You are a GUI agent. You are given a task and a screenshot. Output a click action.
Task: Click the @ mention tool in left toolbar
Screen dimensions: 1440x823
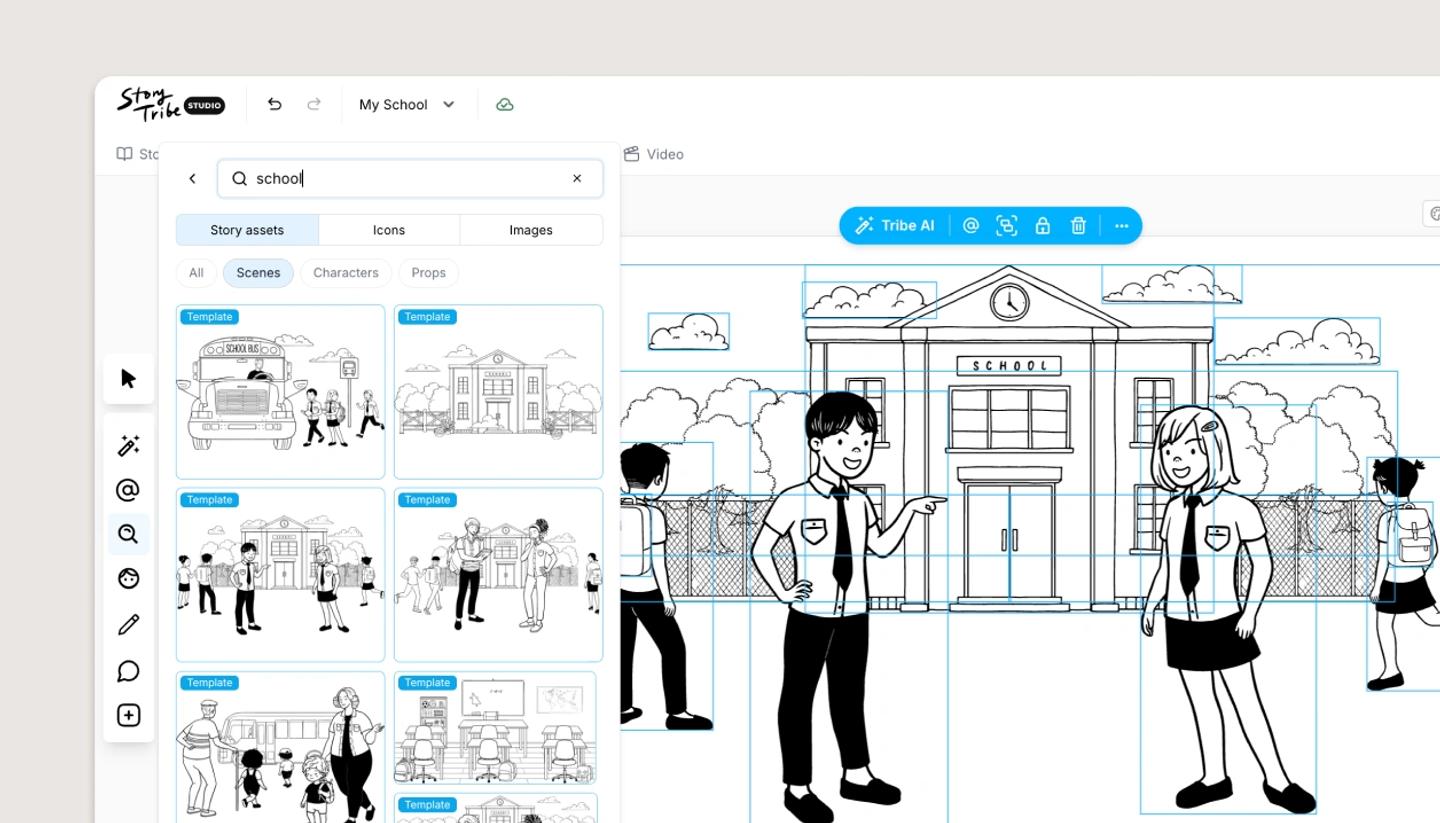tap(128, 490)
